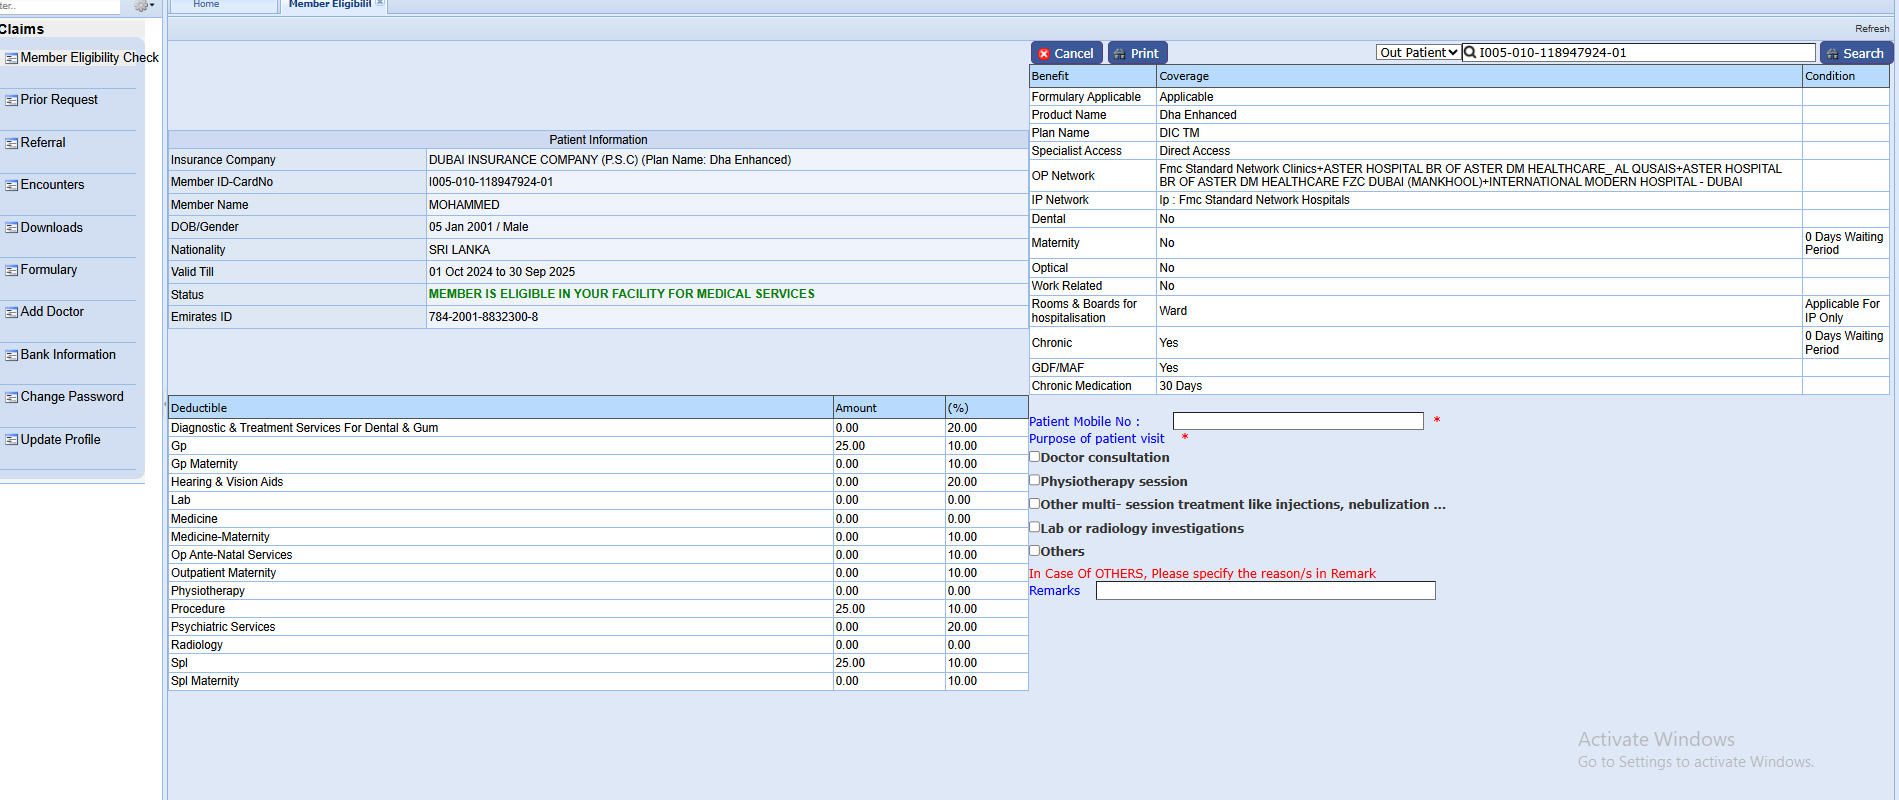Image resolution: width=1899 pixels, height=800 pixels.
Task: Close the Member Eligibility tab with its x icon
Action: [x=380, y=4]
